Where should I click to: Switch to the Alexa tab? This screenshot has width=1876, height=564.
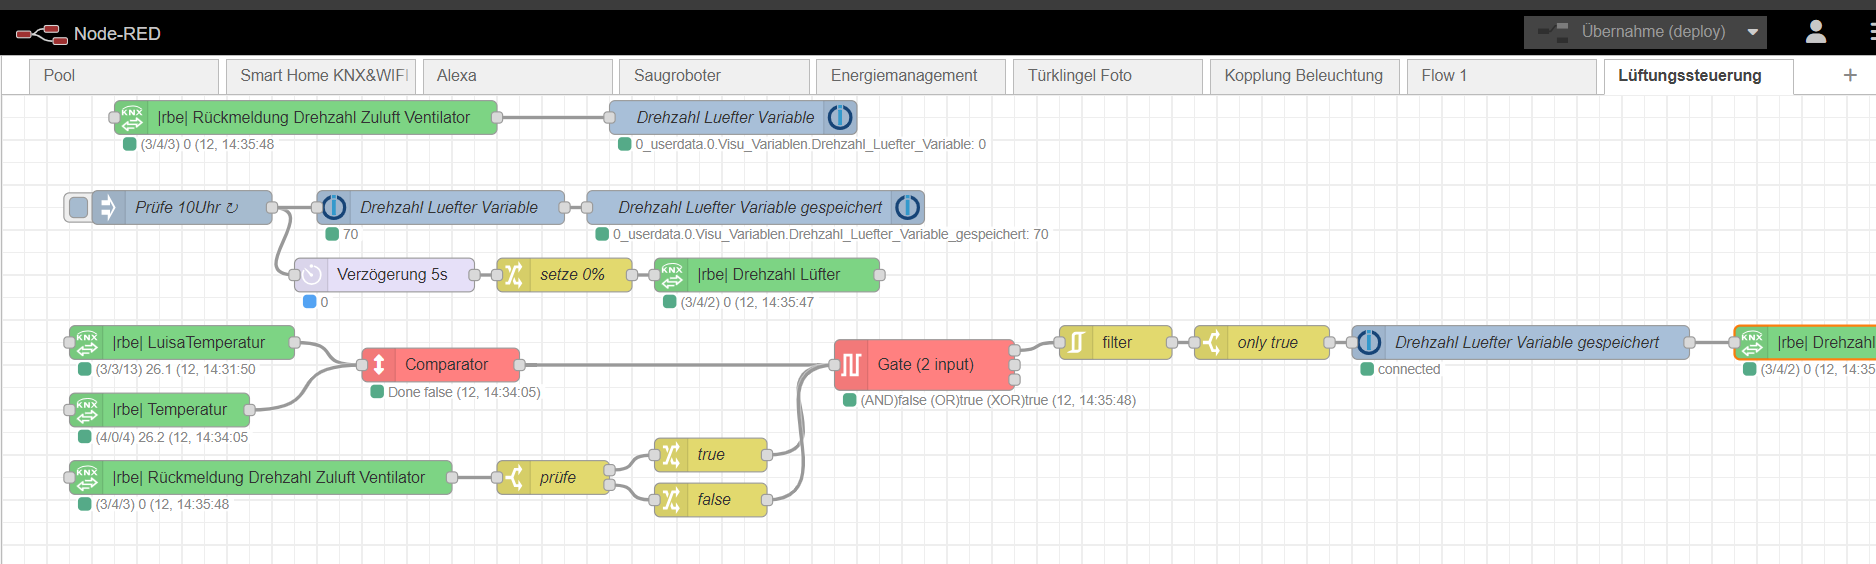[x=517, y=76]
